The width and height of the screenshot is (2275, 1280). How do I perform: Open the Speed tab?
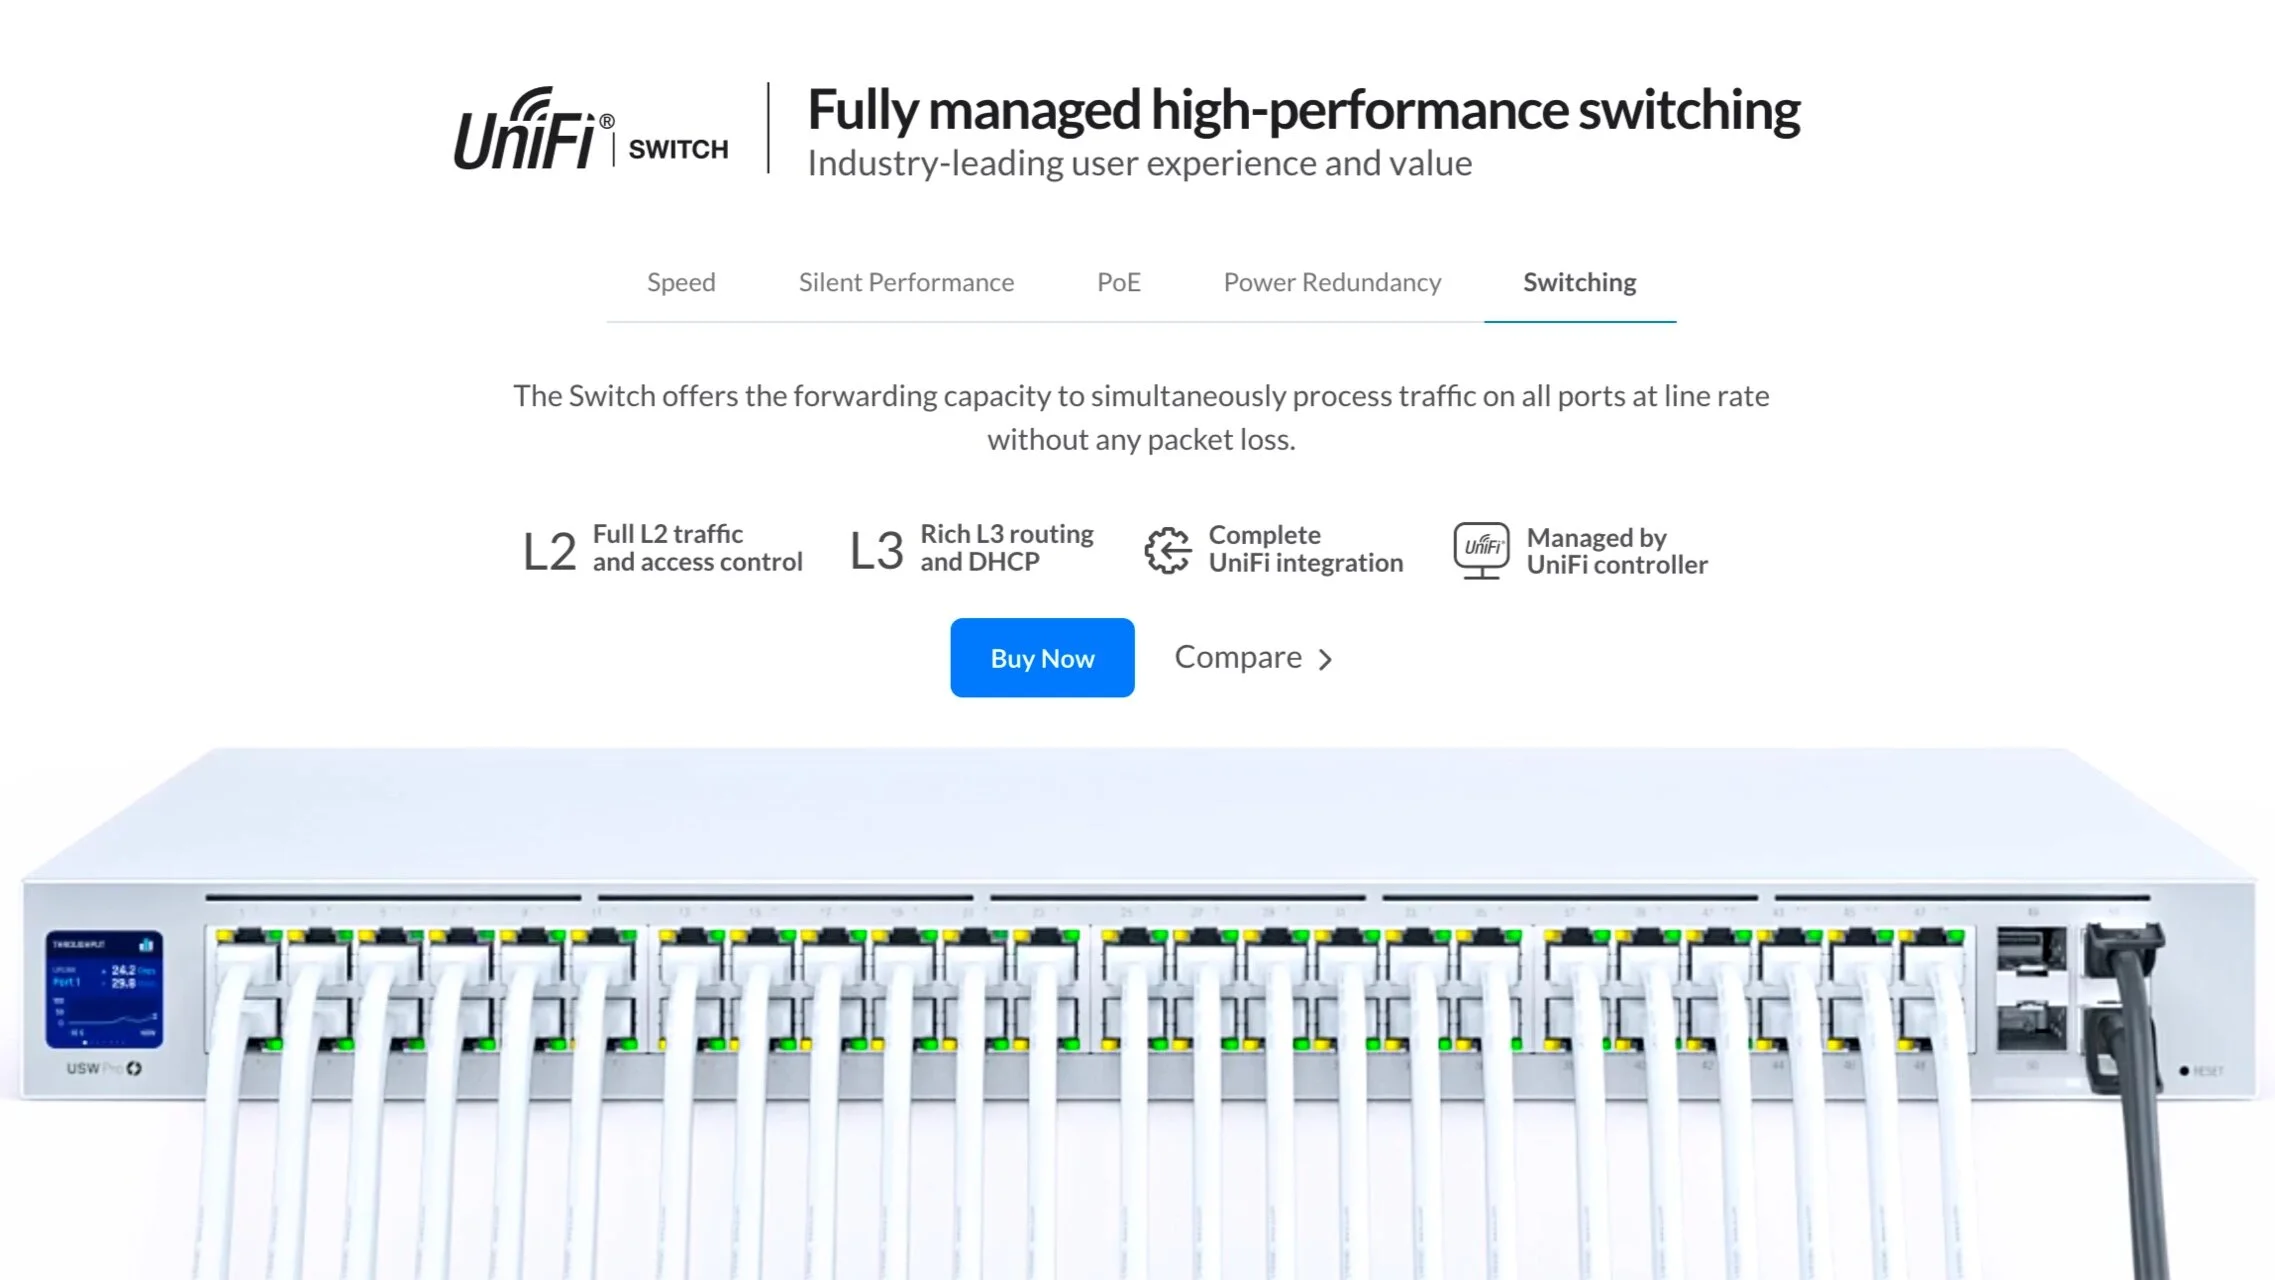[x=681, y=283]
